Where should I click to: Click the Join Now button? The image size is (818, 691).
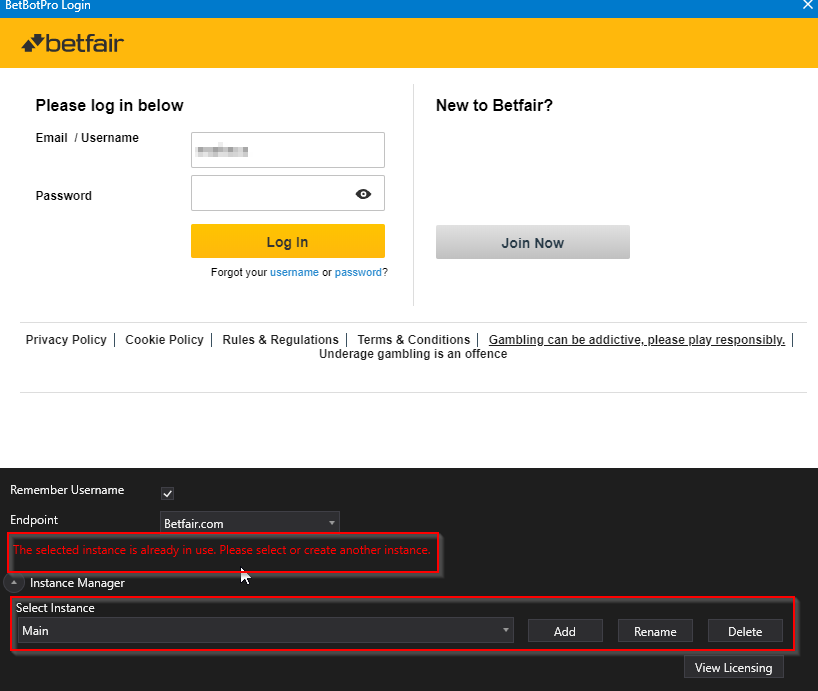coord(533,242)
